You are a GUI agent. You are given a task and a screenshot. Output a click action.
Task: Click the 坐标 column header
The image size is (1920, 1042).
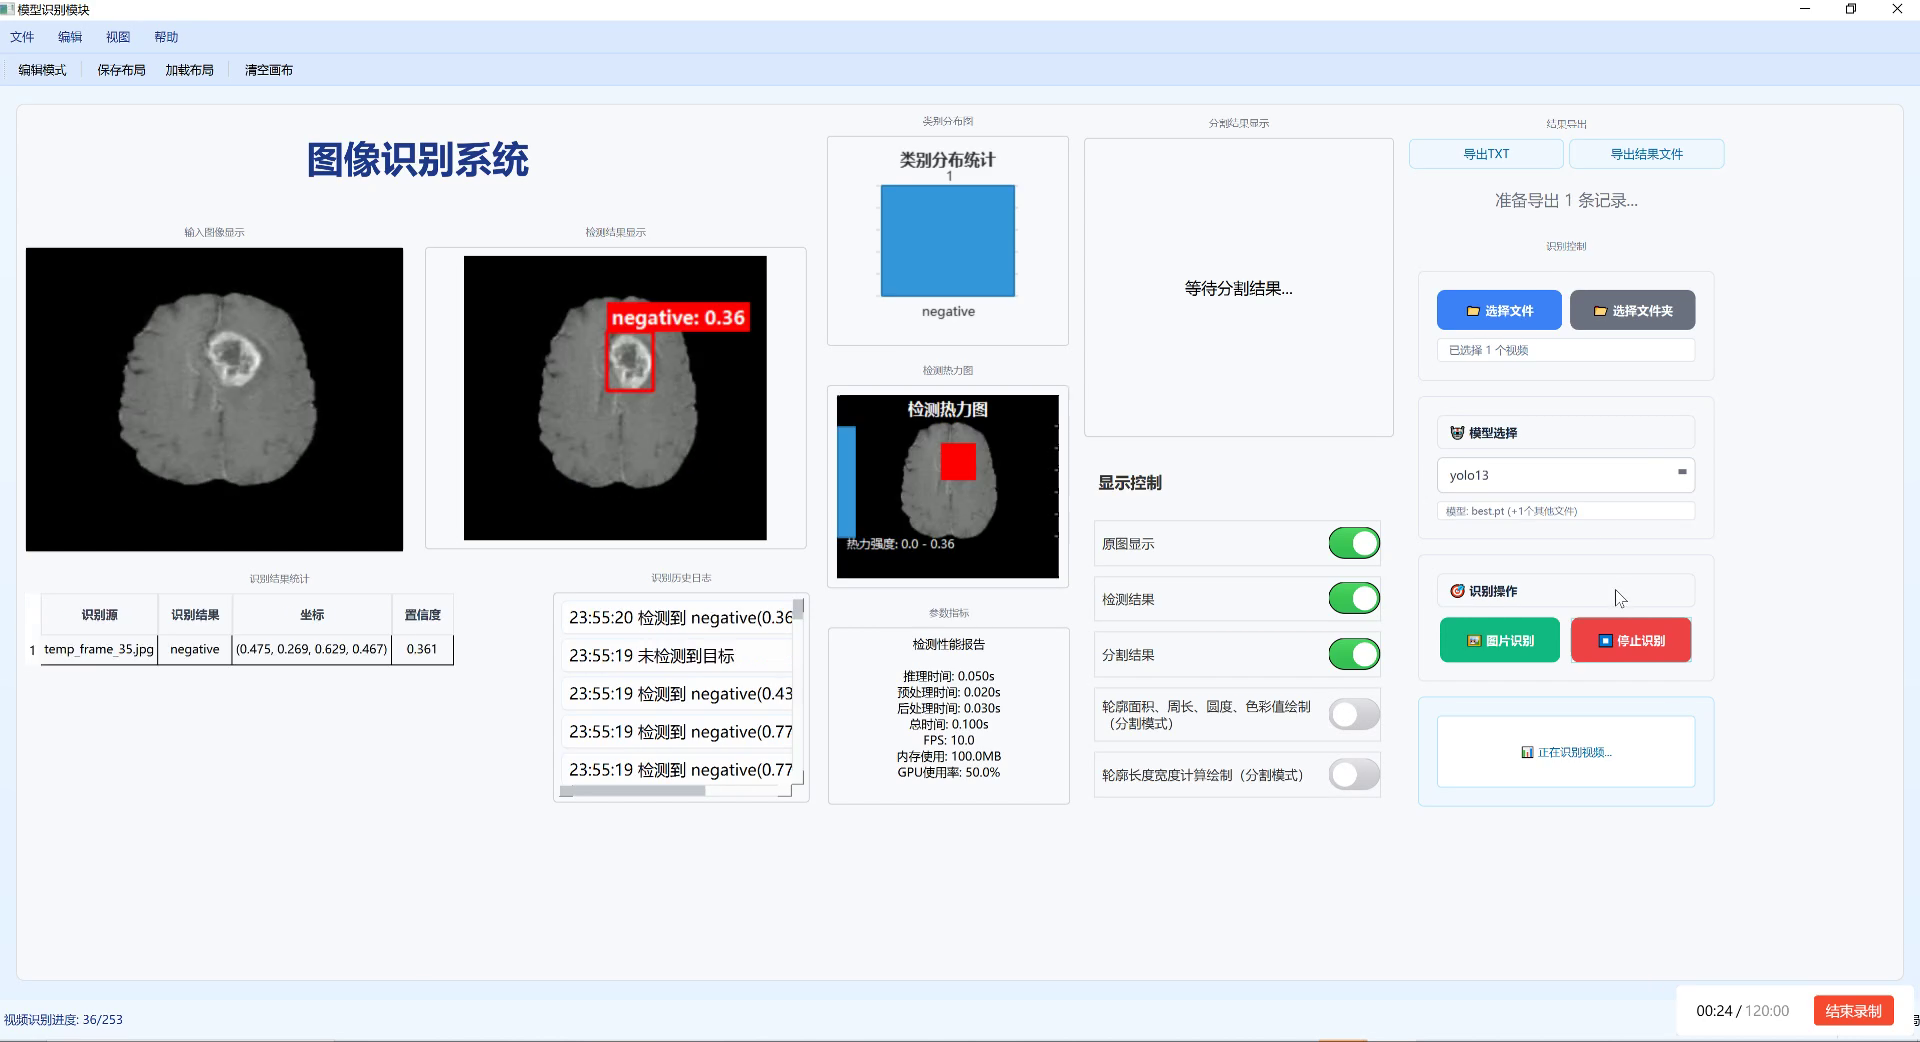pos(312,615)
